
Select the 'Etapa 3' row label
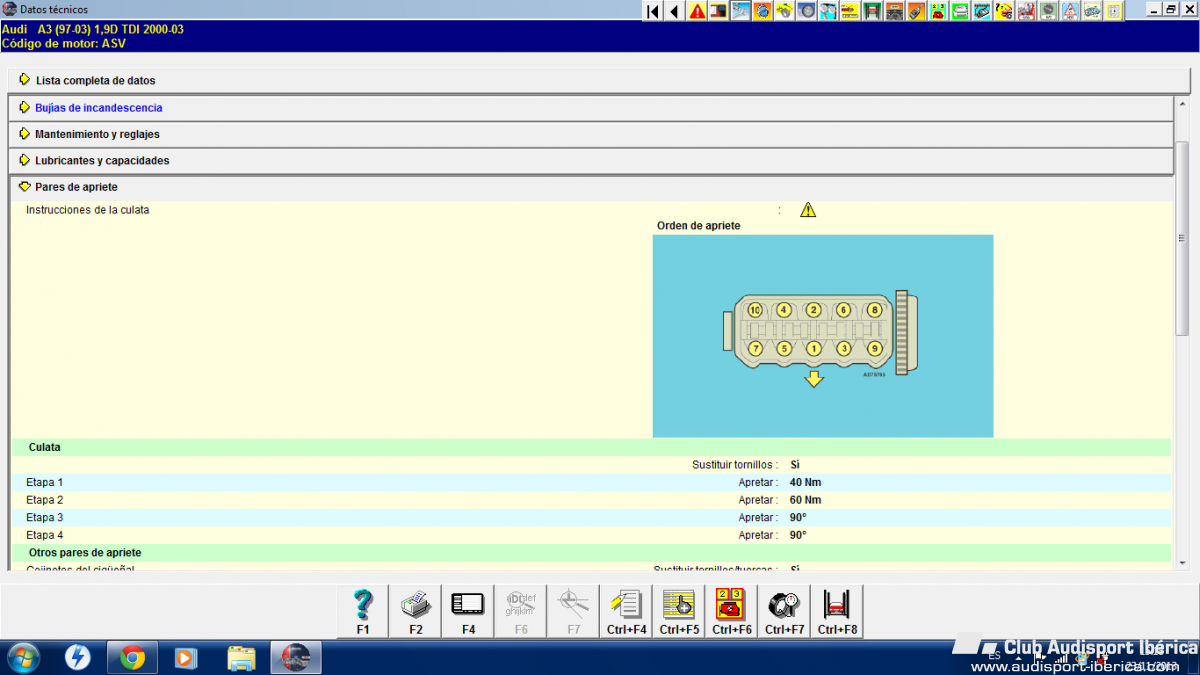tap(45, 518)
